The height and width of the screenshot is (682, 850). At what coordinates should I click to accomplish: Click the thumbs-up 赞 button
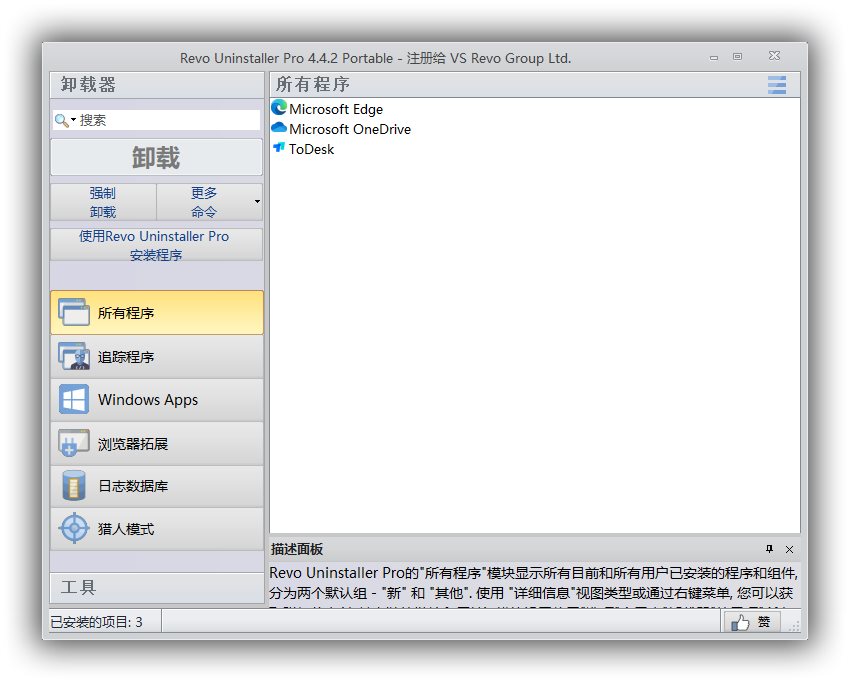click(x=752, y=622)
